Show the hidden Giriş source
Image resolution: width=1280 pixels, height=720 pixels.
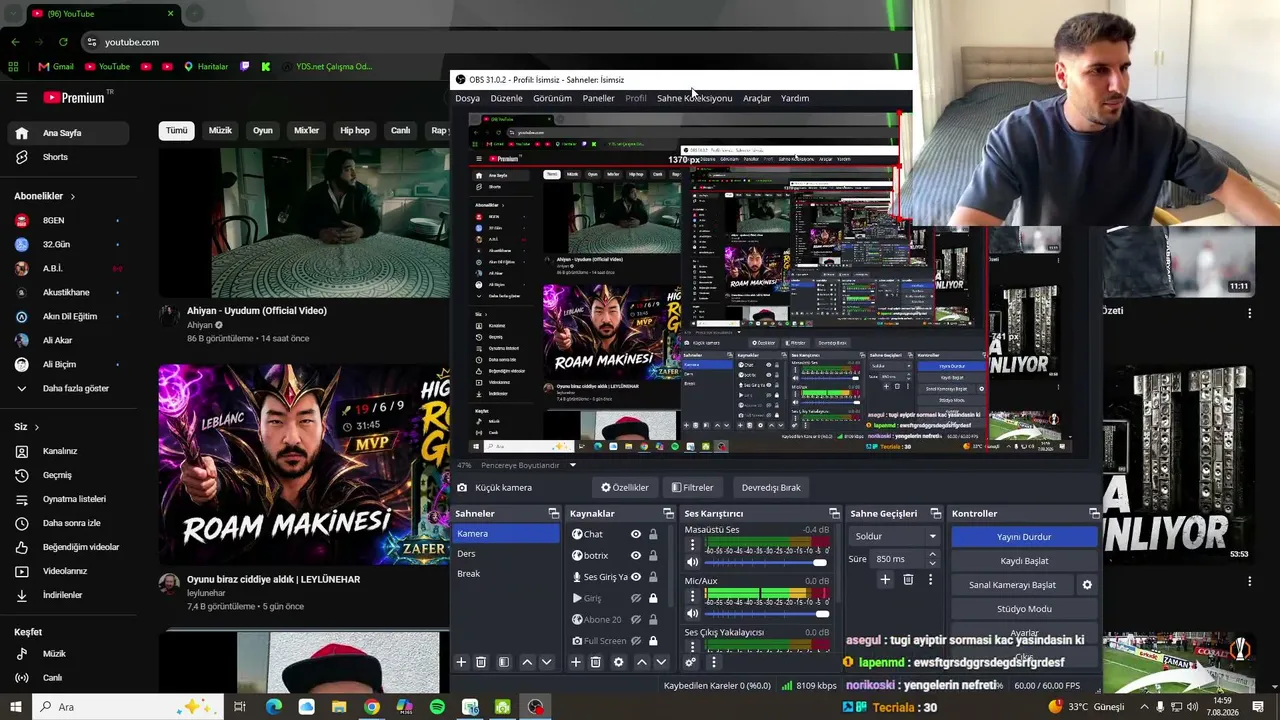point(635,598)
